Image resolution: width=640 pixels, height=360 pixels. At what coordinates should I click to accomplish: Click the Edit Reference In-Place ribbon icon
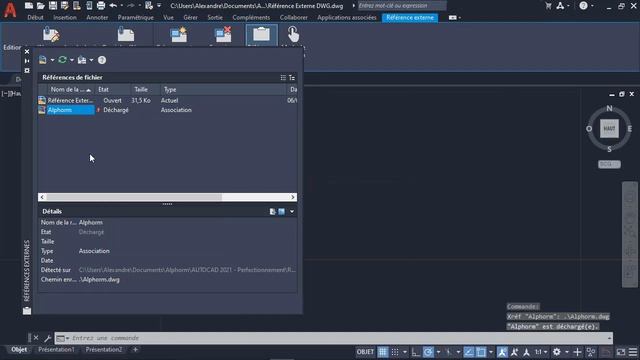click(51, 35)
